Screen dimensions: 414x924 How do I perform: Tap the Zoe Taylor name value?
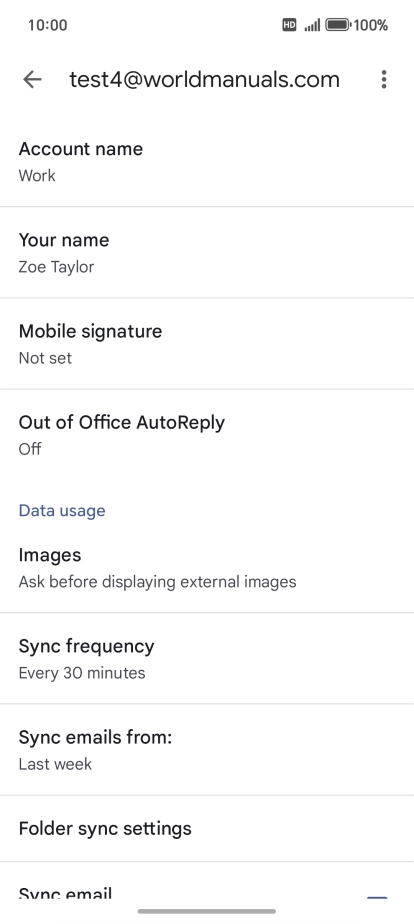57,267
